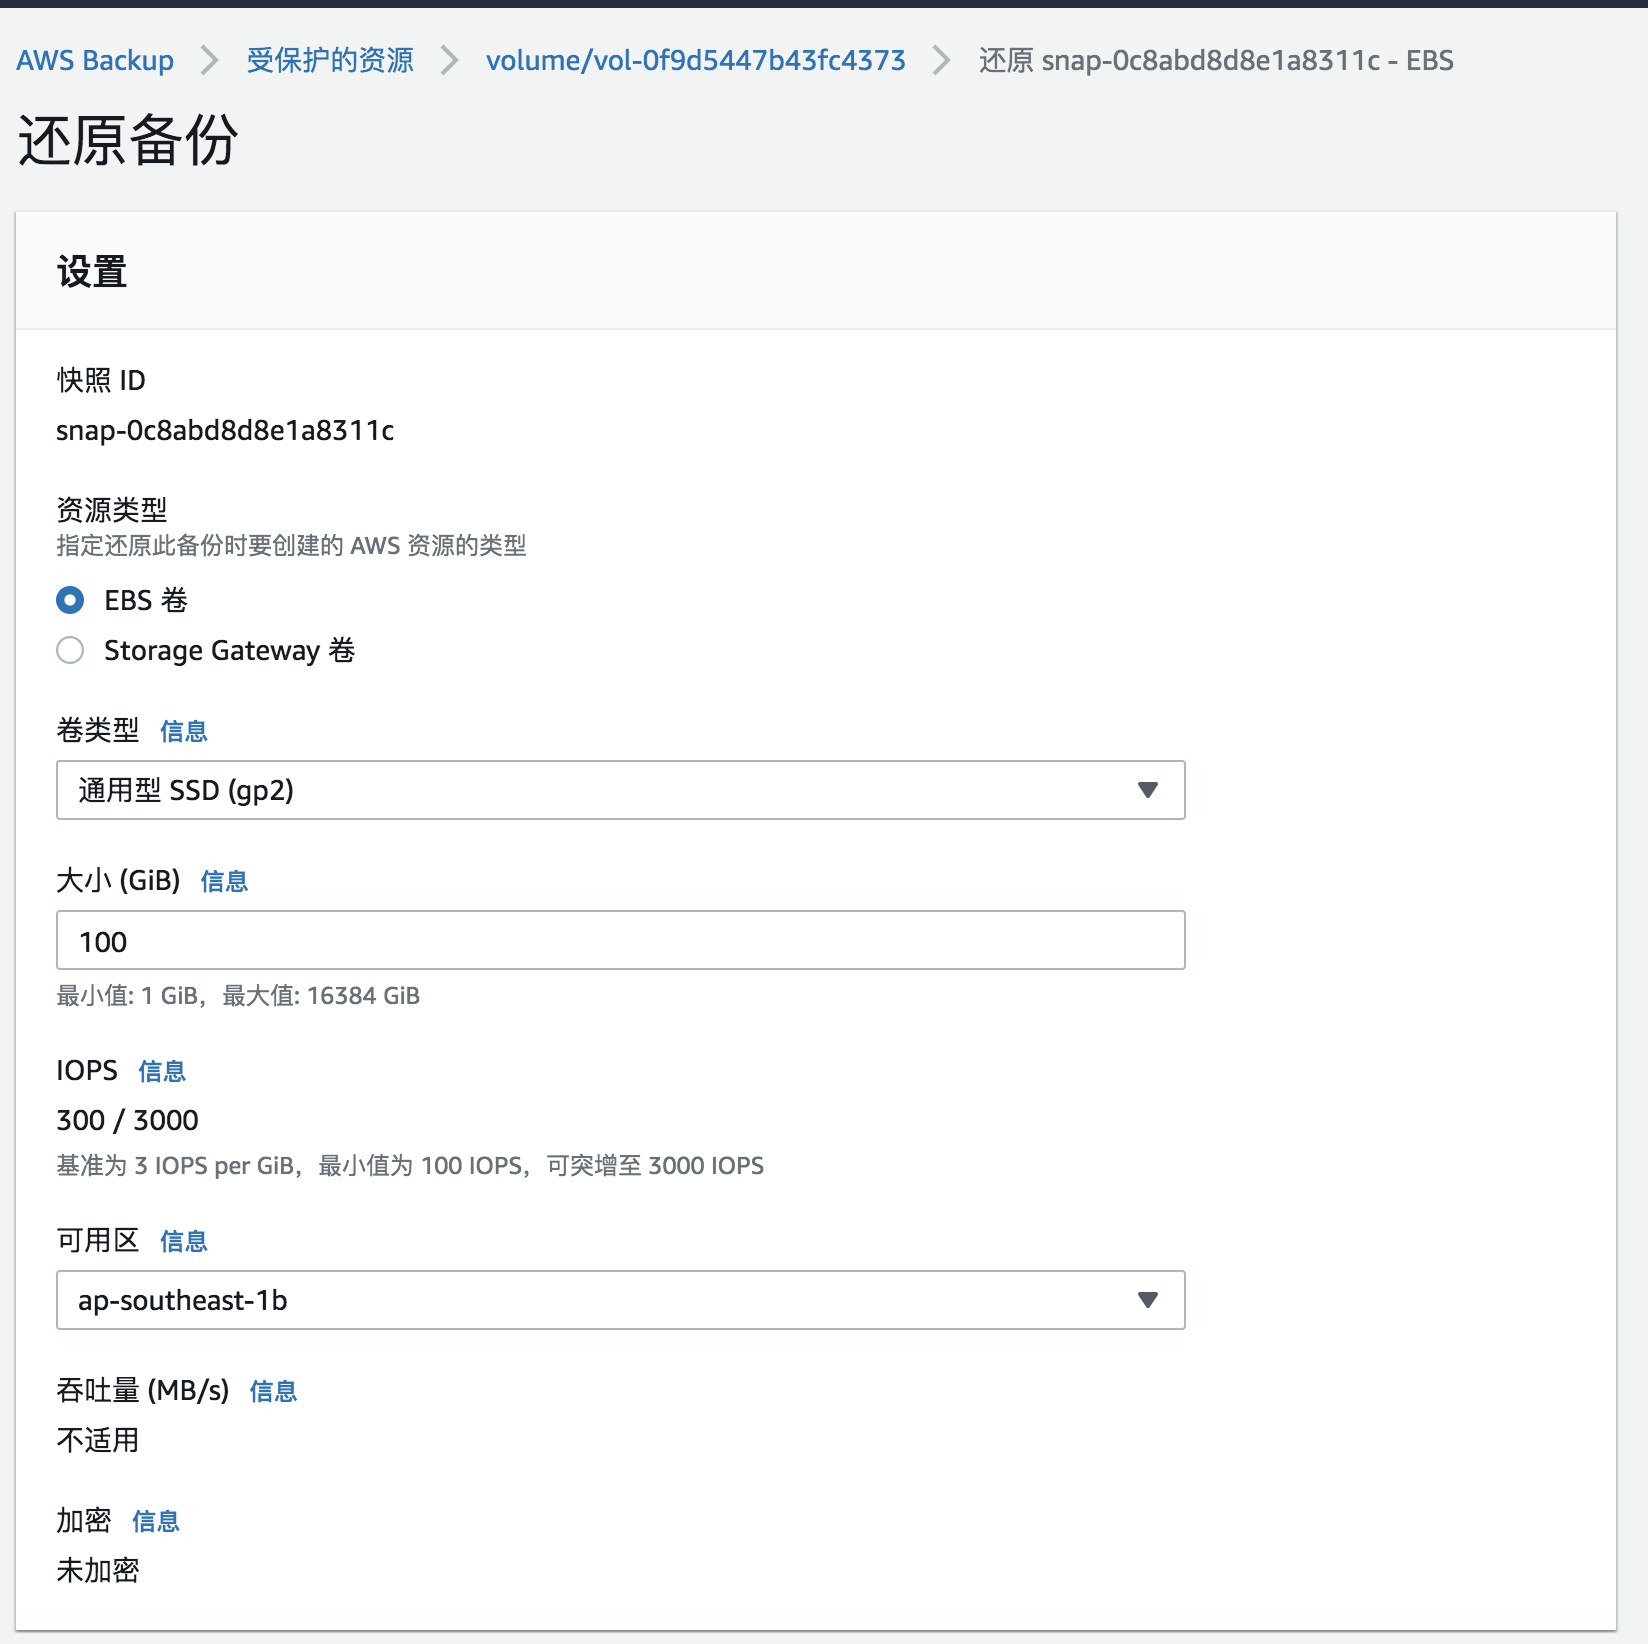Viewport: 1648px width, 1644px height.
Task: Open volume/vol-0f9d5447b43fc4373 breadcrumb link
Action: pyautogui.click(x=696, y=60)
